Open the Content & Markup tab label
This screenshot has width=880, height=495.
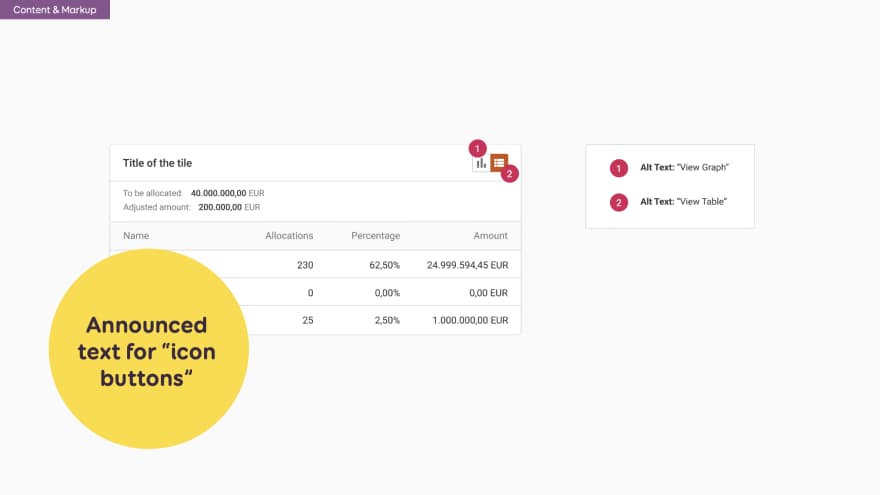(x=54, y=9)
